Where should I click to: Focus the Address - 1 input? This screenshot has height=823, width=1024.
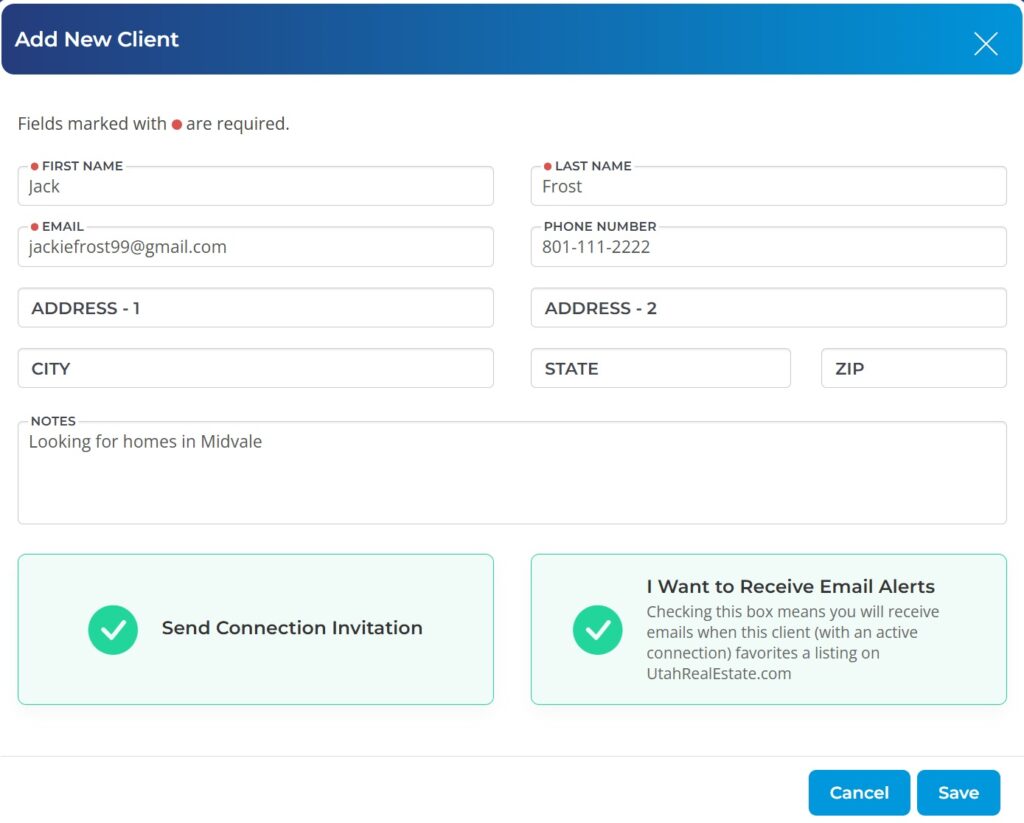(x=255, y=308)
